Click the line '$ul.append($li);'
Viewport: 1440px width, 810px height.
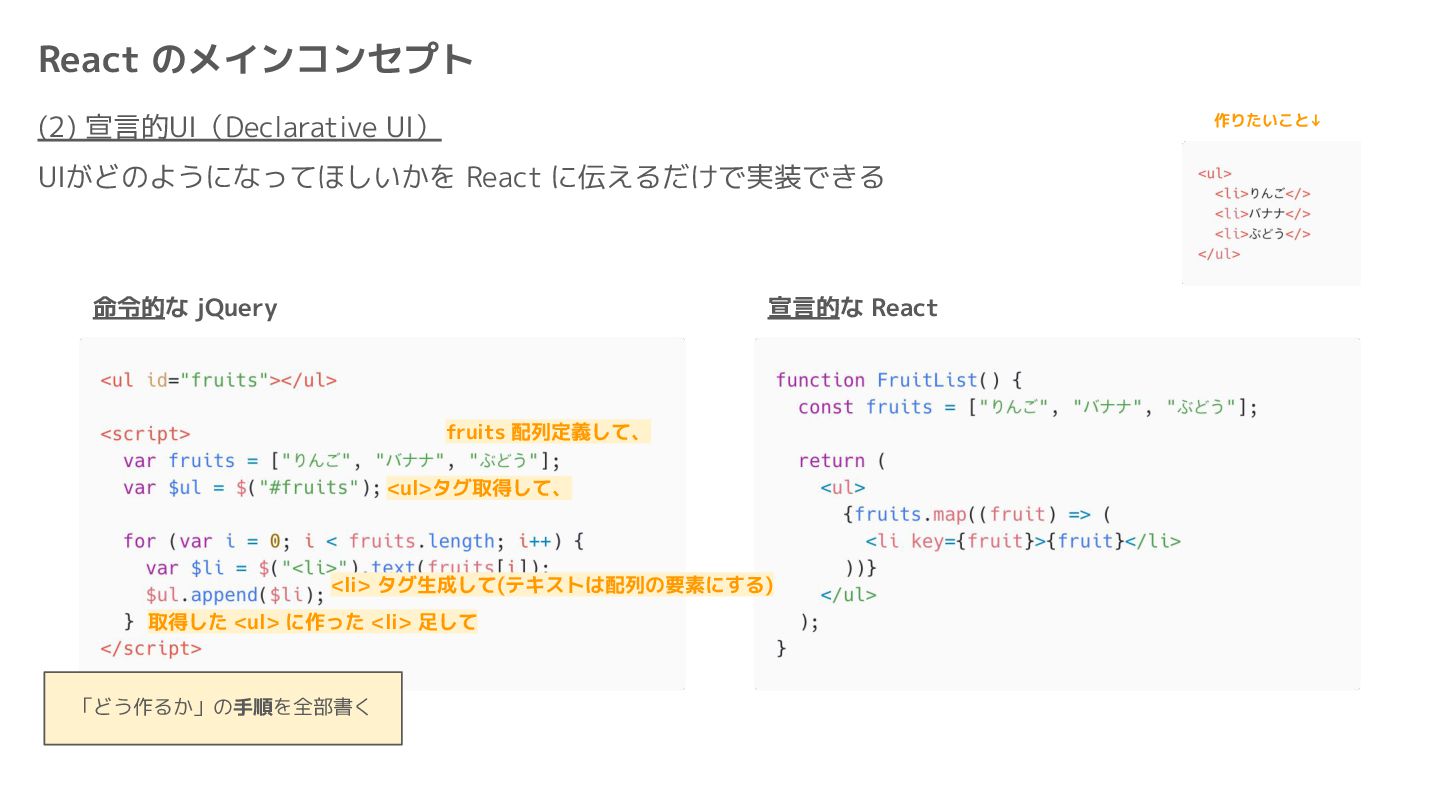(235, 595)
